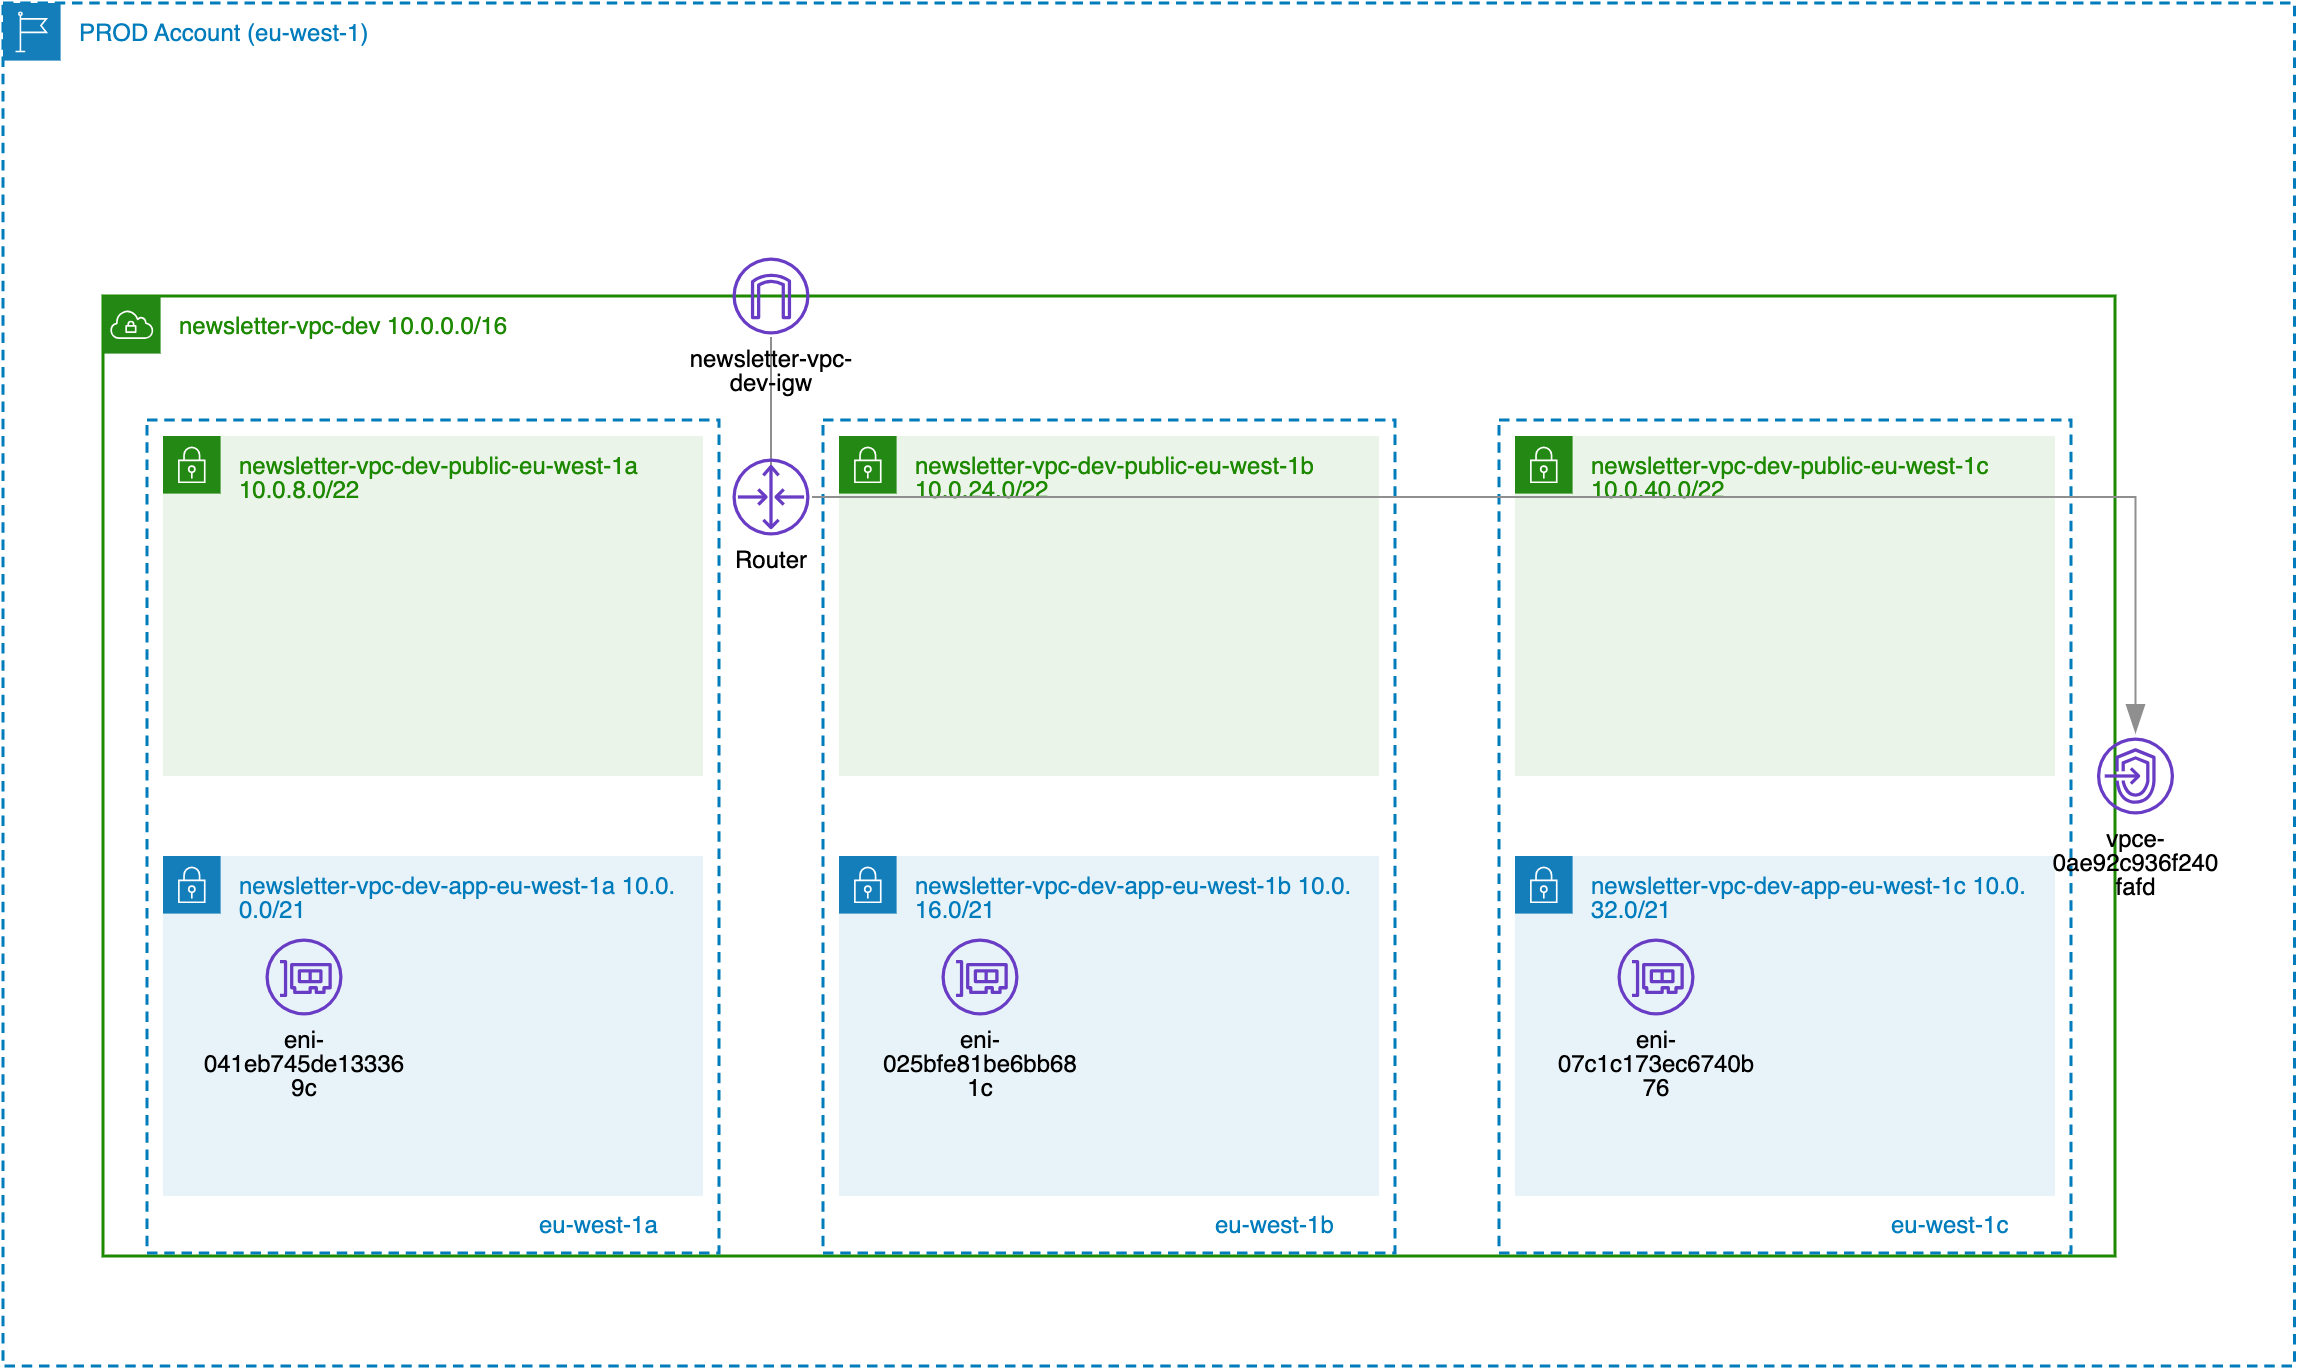Image resolution: width=2298 pixels, height=1370 pixels.
Task: Select the public eu-west-1a subnet lock icon
Action: click(x=192, y=465)
